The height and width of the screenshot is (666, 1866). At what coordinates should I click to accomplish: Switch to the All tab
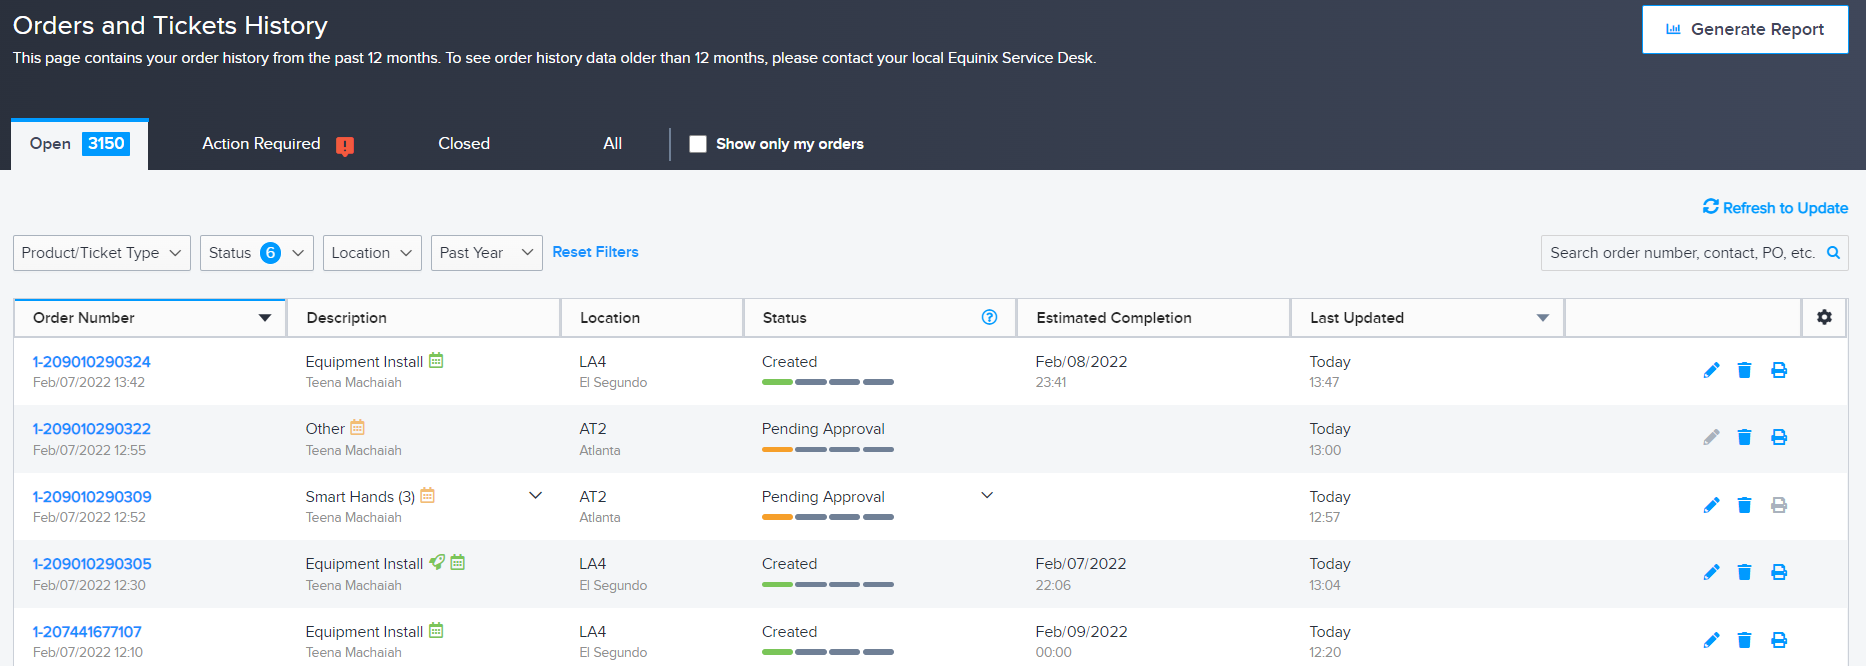coord(613,144)
